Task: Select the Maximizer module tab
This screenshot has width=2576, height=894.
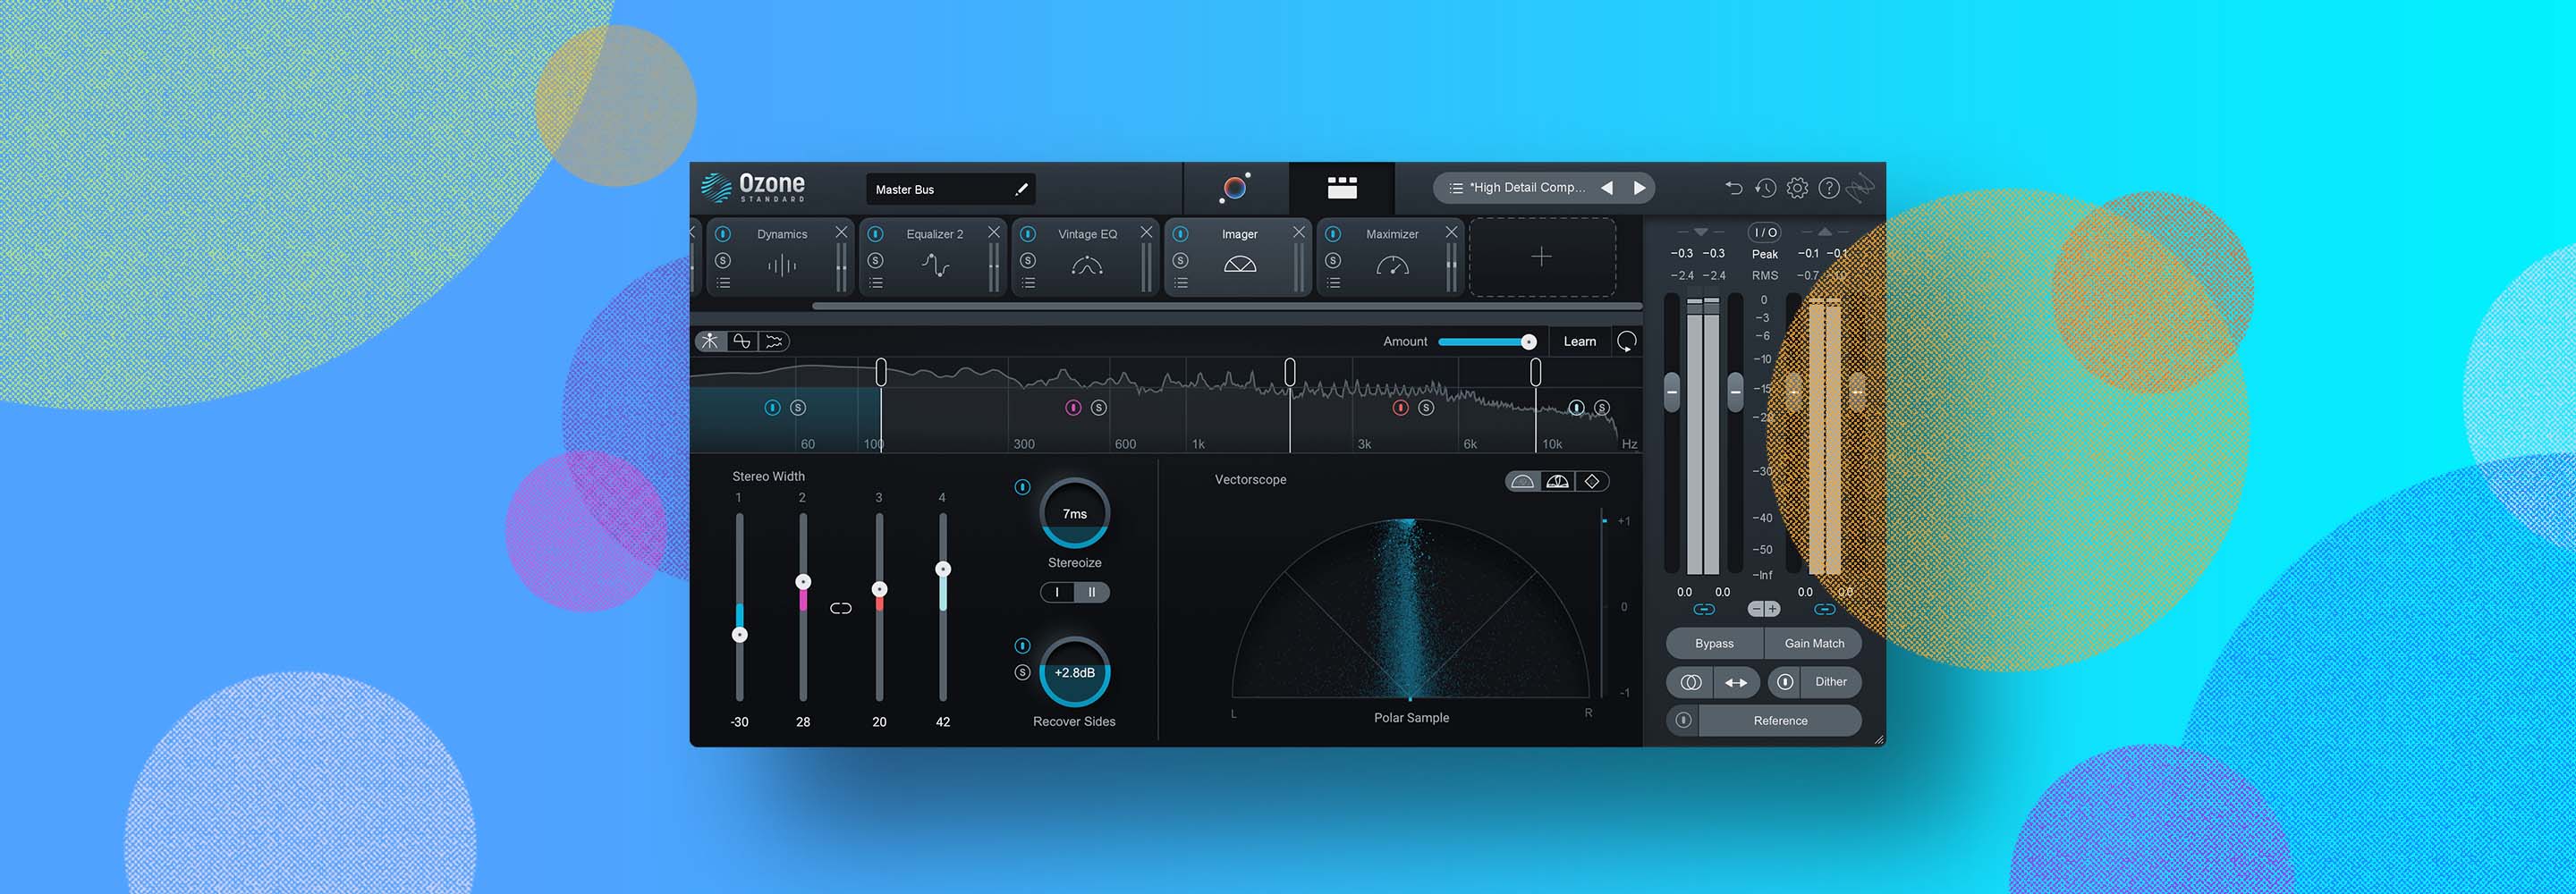Action: [x=1392, y=257]
